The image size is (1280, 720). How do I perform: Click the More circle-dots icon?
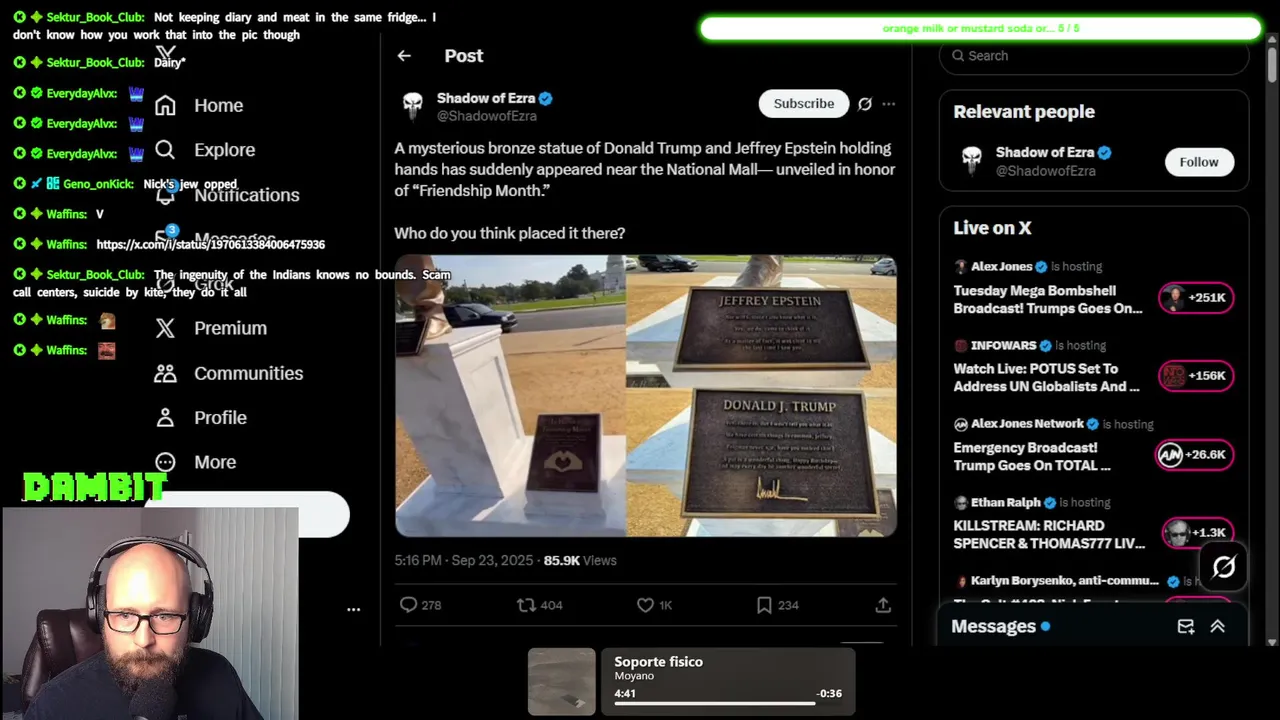coord(165,462)
